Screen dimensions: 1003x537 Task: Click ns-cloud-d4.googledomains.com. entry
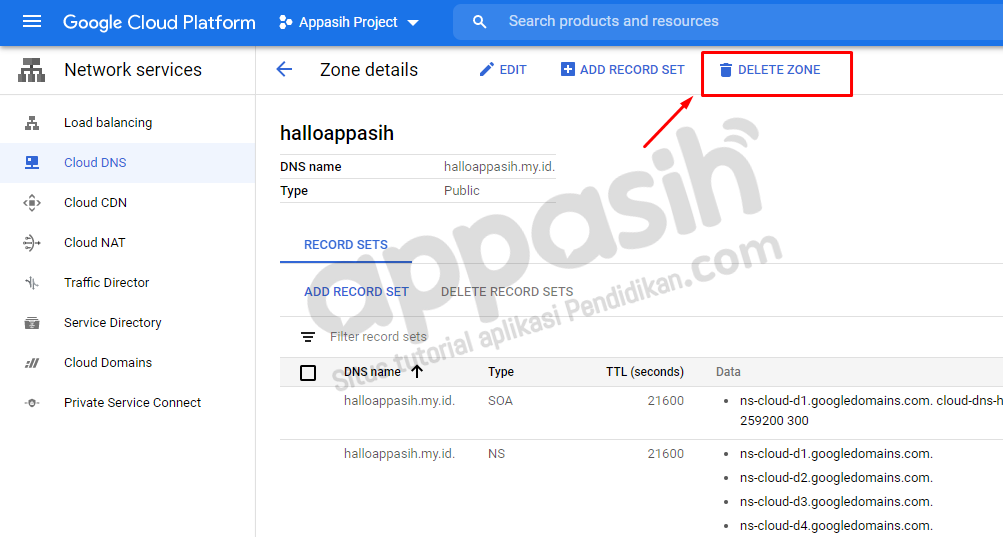(x=836, y=525)
